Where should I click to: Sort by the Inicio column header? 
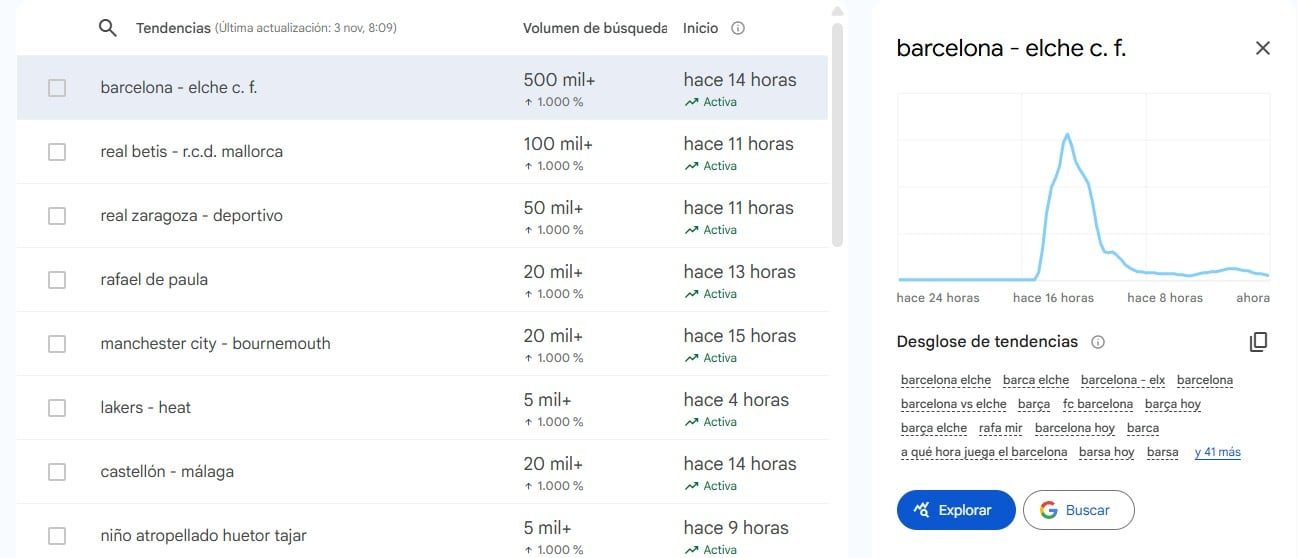700,28
